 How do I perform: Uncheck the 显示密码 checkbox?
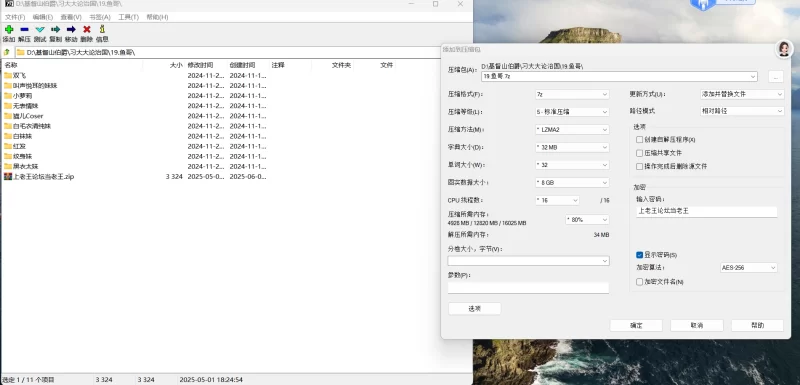coord(639,255)
